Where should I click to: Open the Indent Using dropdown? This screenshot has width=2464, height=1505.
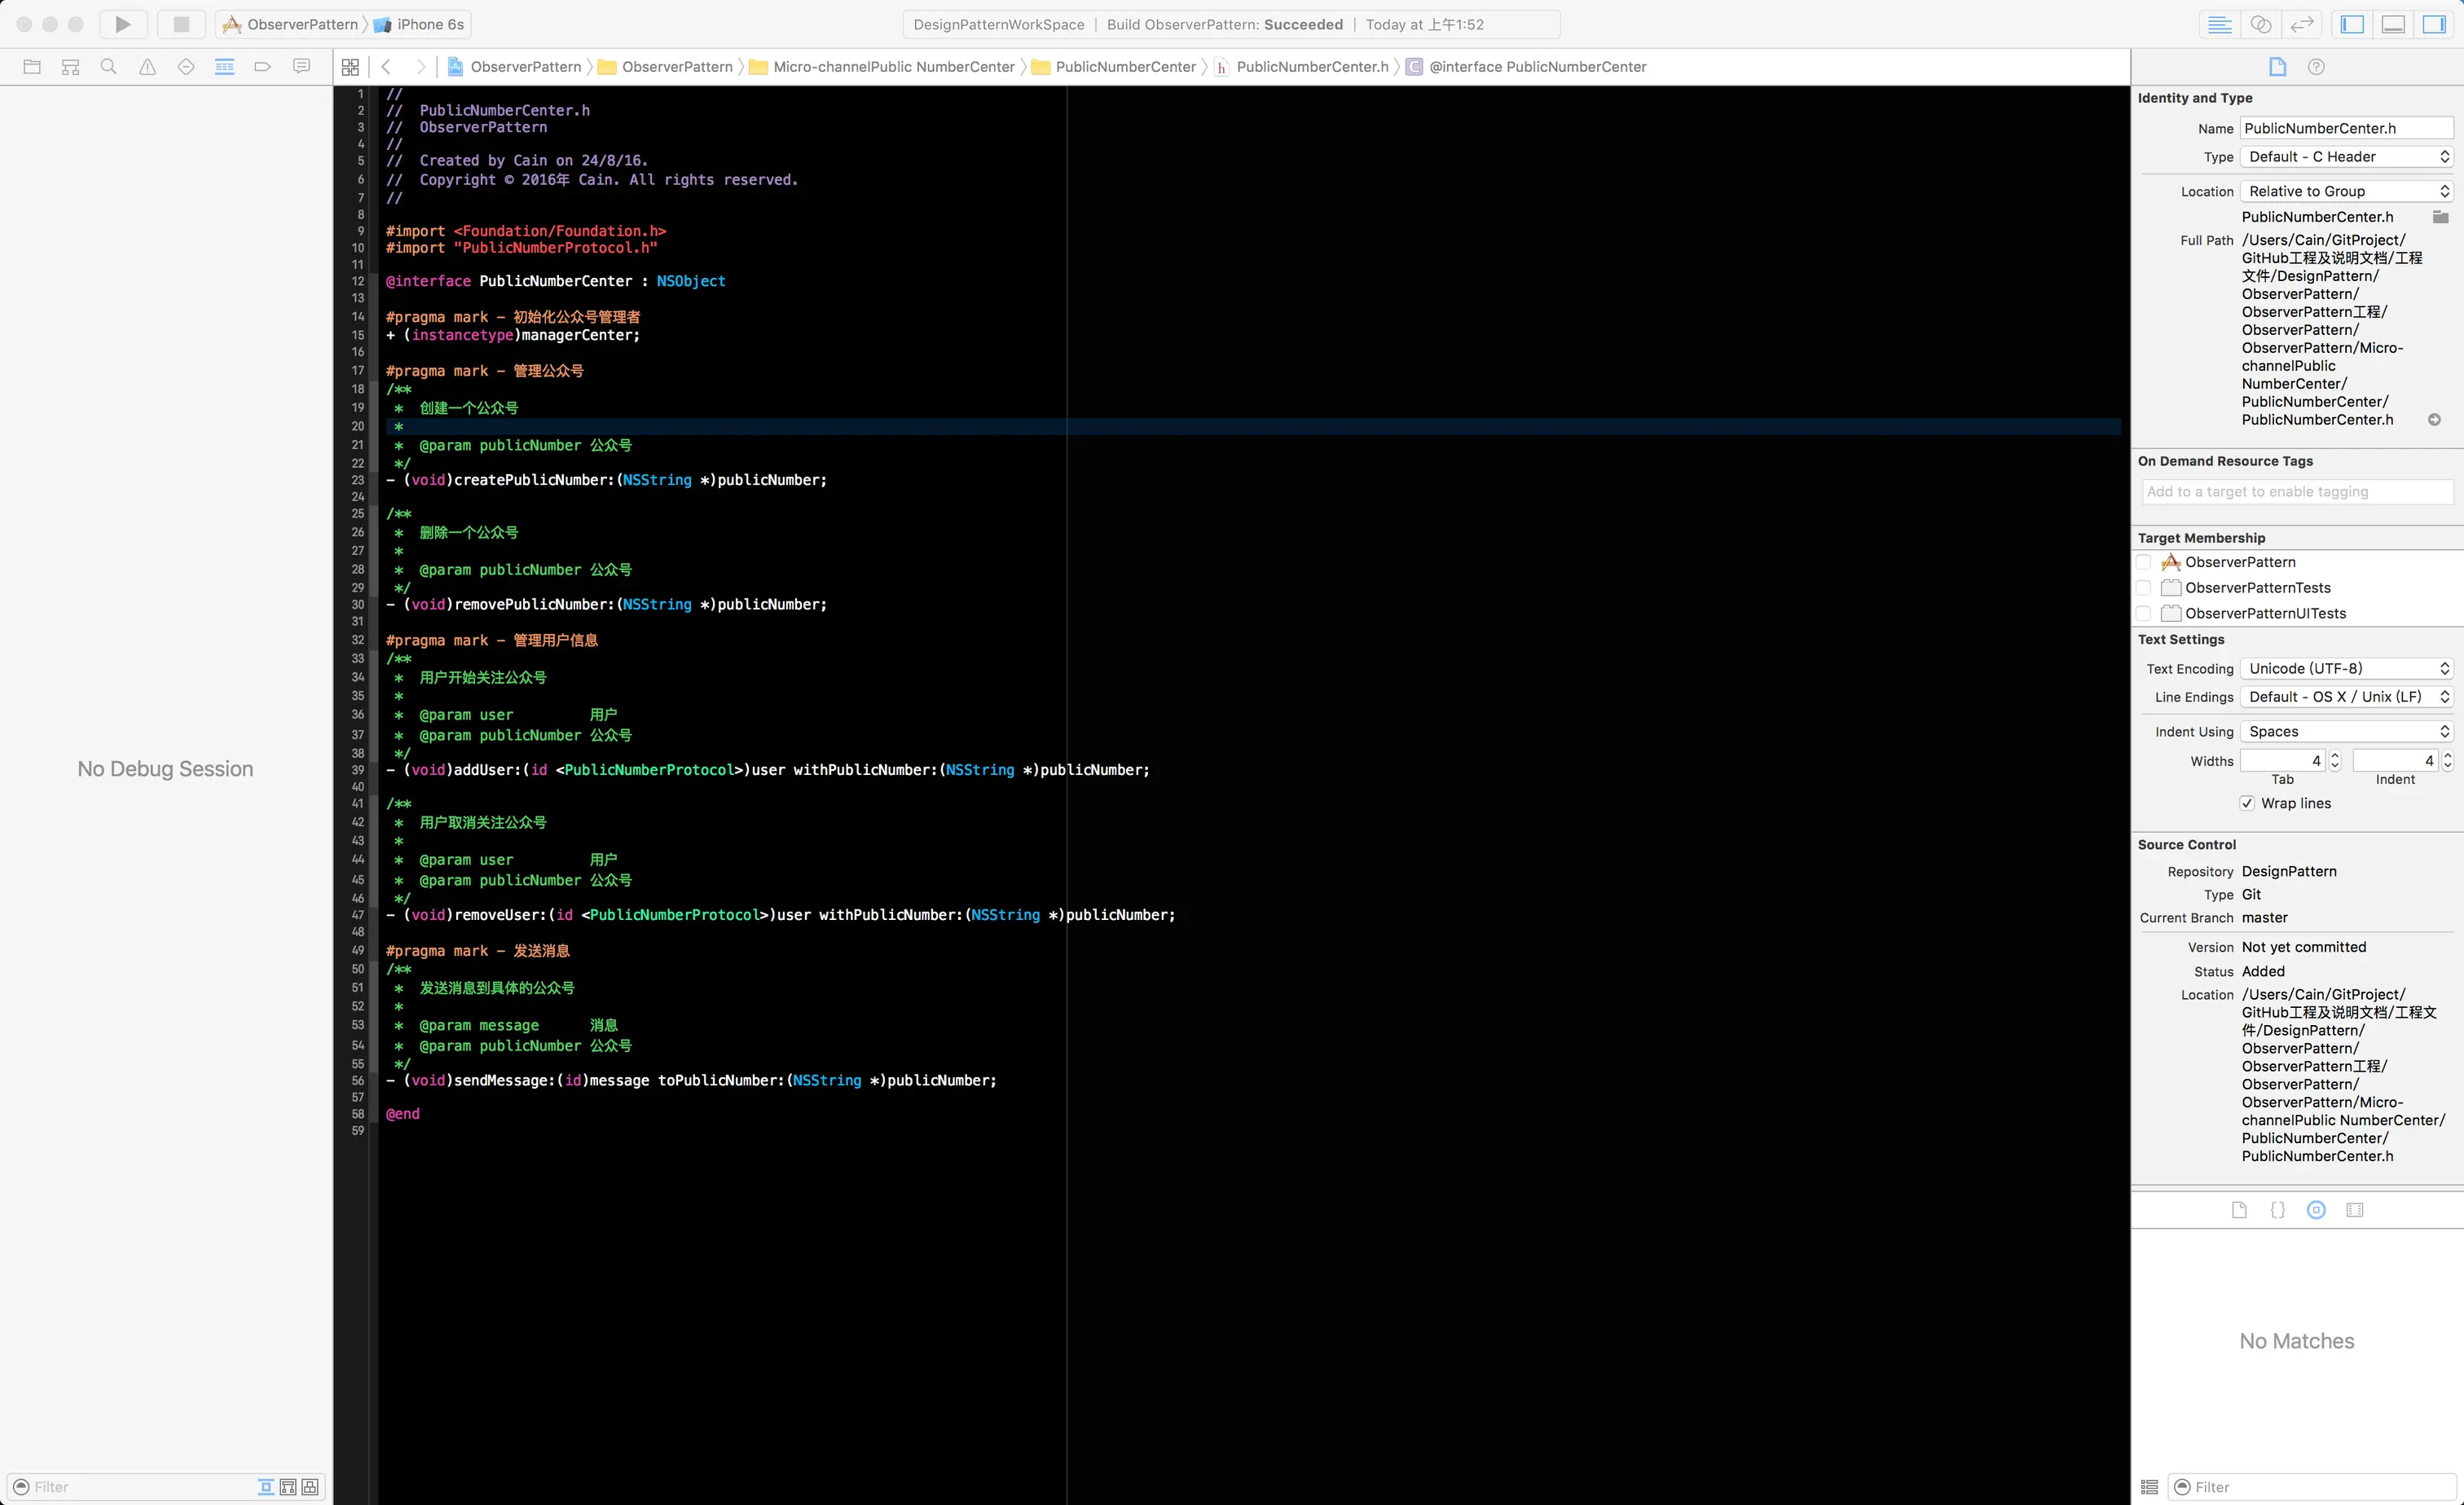point(2346,731)
